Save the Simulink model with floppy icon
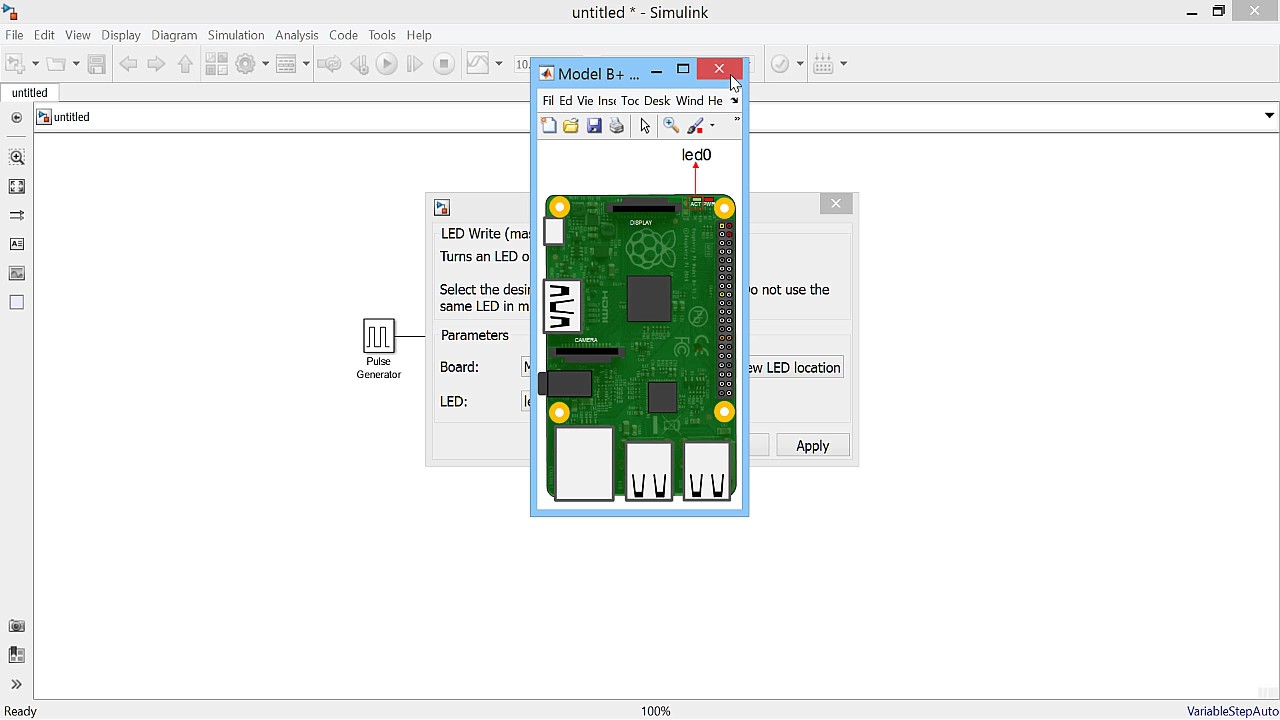Image resolution: width=1280 pixels, height=720 pixels. pos(97,64)
